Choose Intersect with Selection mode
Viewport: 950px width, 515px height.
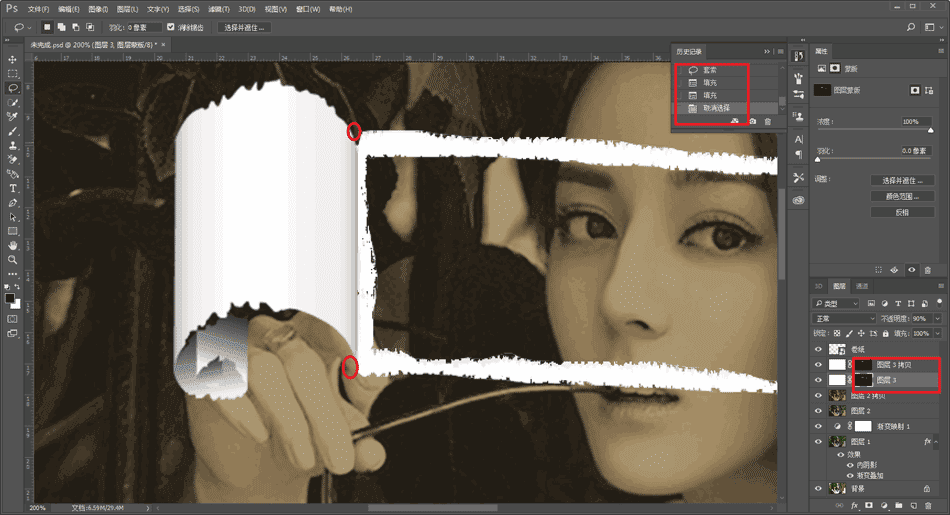pyautogui.click(x=90, y=27)
